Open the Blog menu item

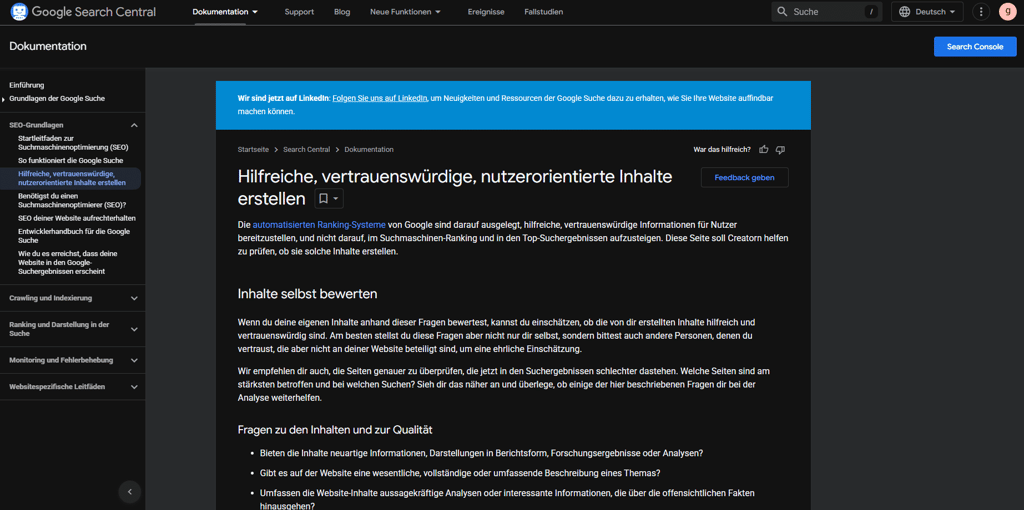pyautogui.click(x=342, y=12)
